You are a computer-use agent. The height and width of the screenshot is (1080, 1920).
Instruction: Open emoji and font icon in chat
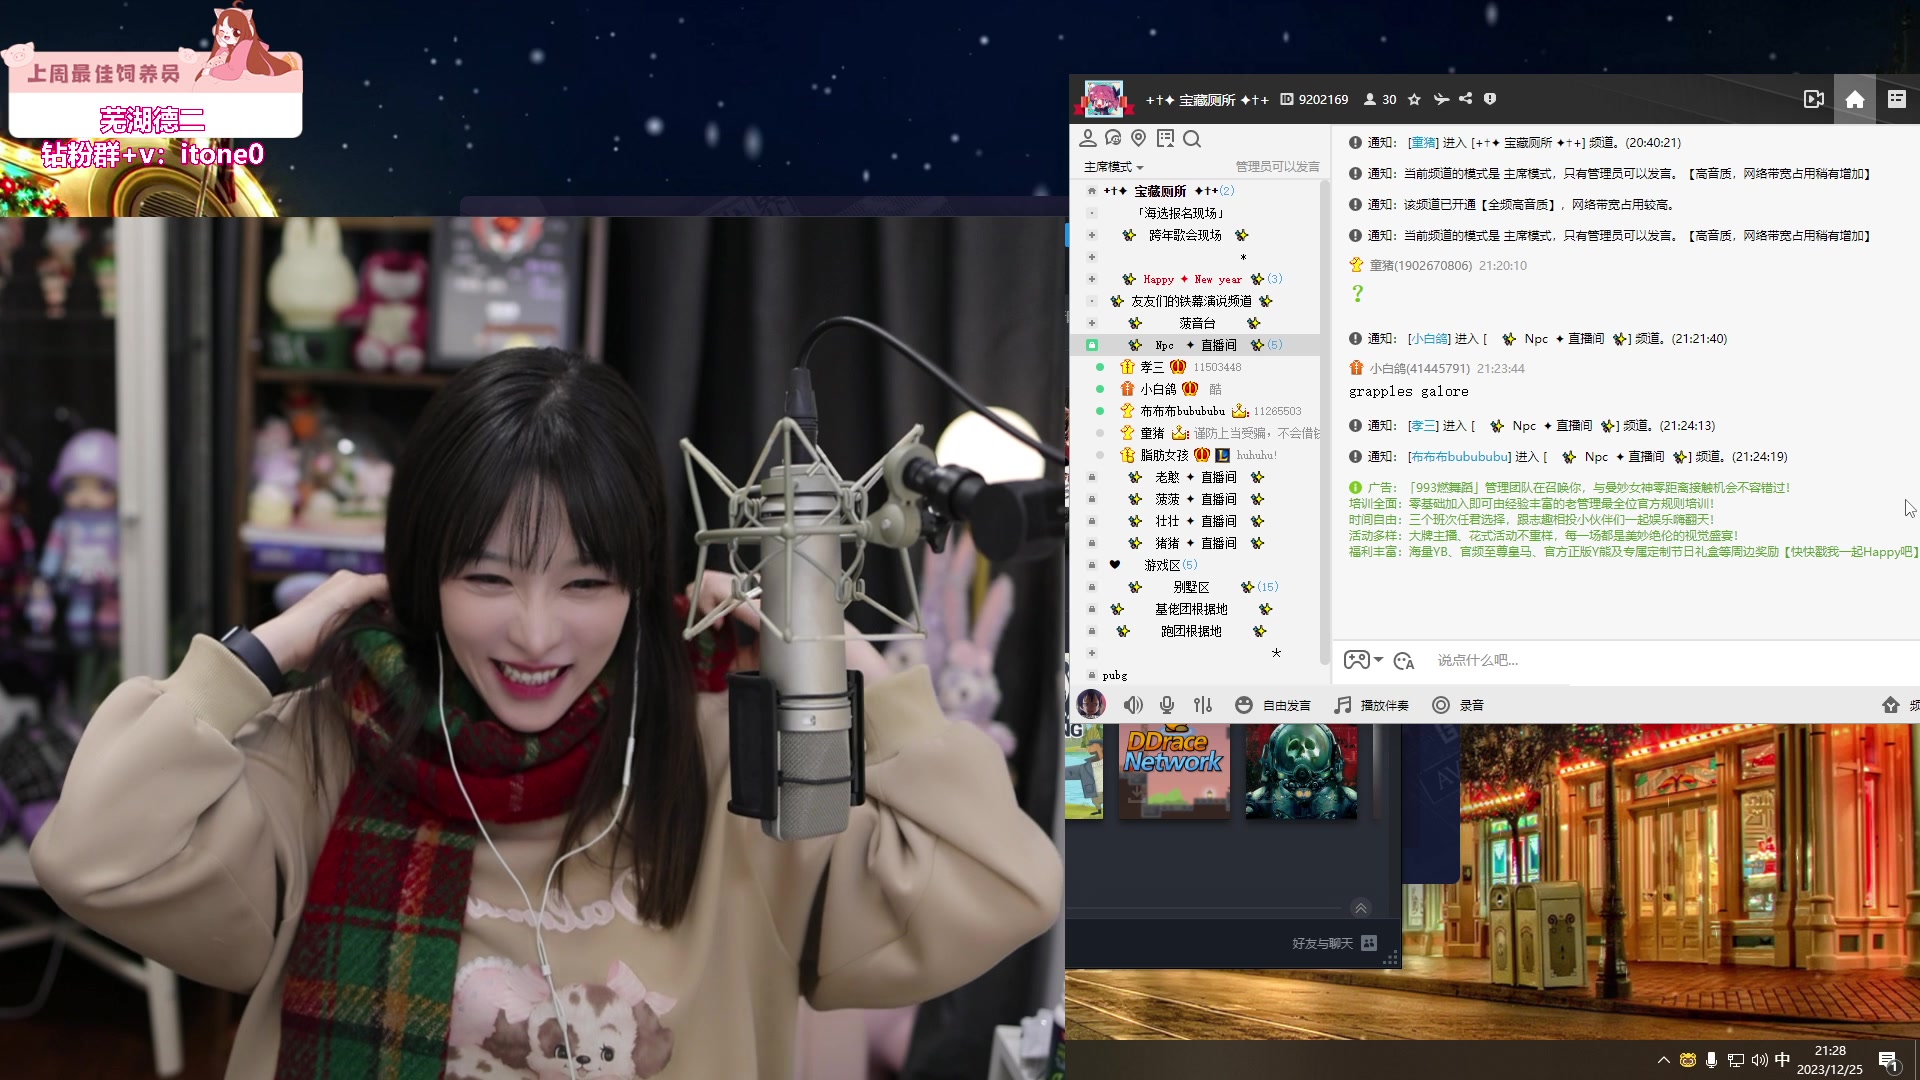[x=1404, y=661]
